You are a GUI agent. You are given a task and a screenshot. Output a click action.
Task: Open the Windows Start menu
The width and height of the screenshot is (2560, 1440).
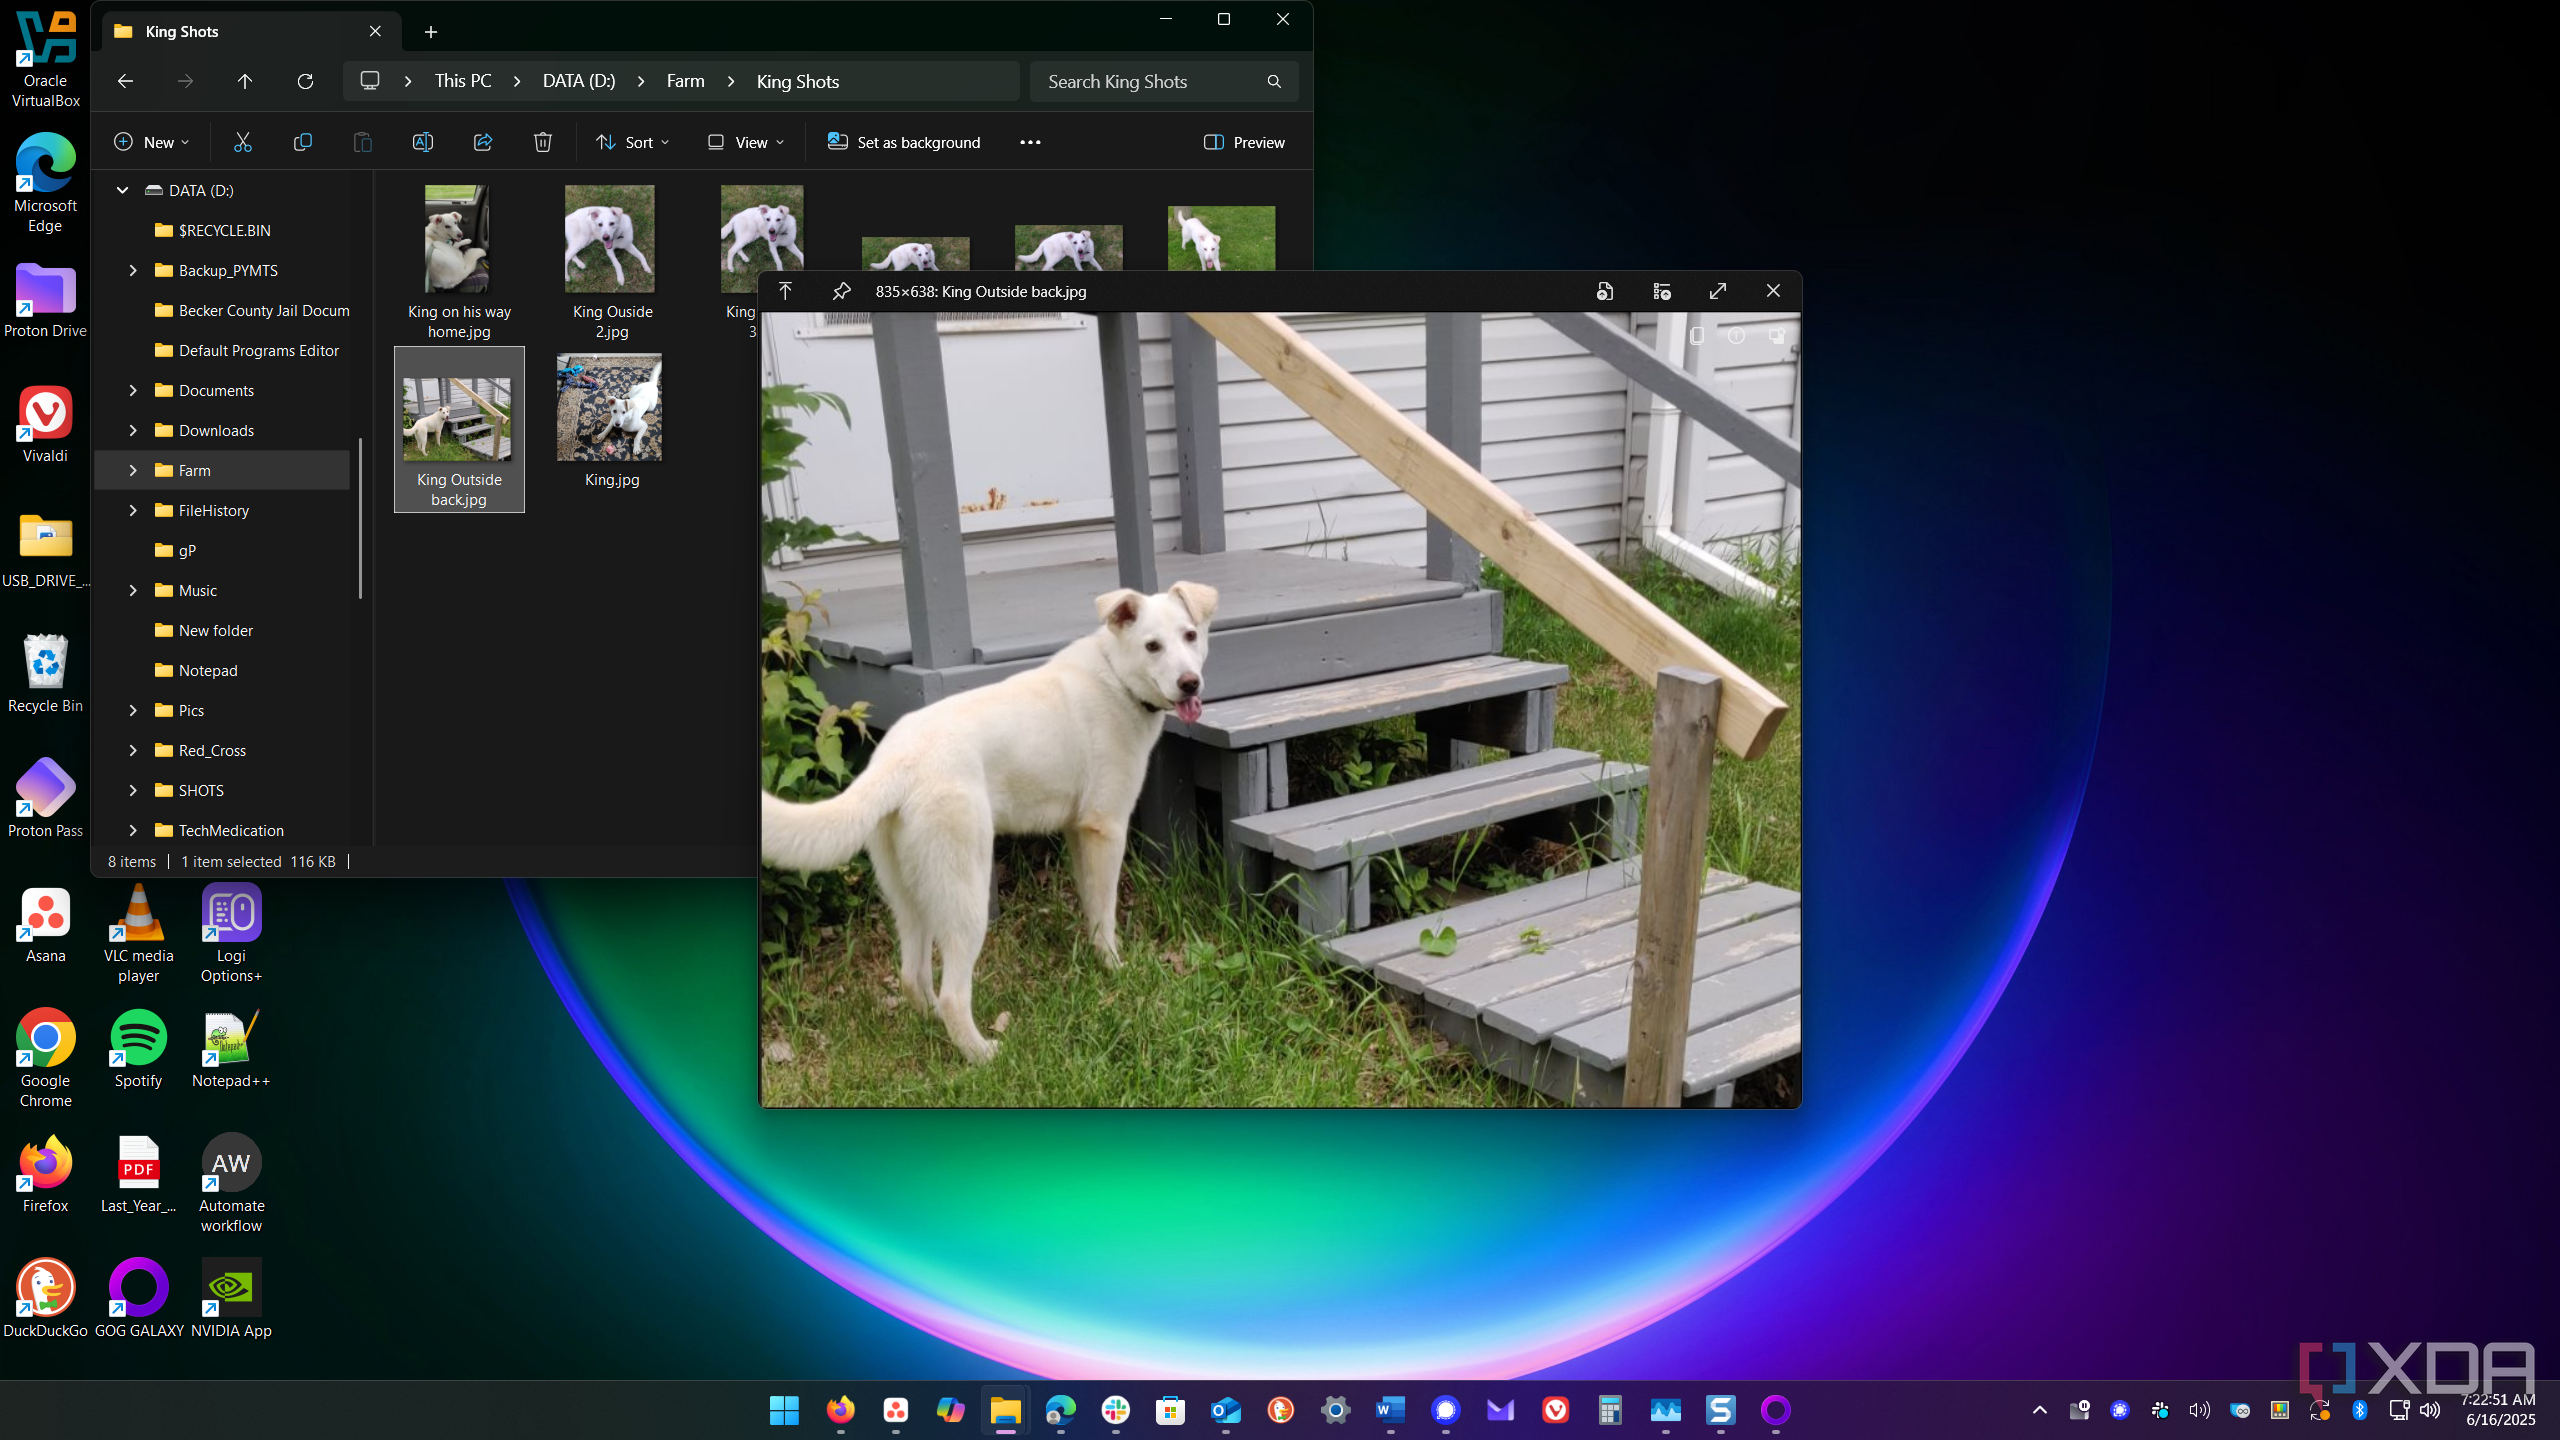point(785,1410)
